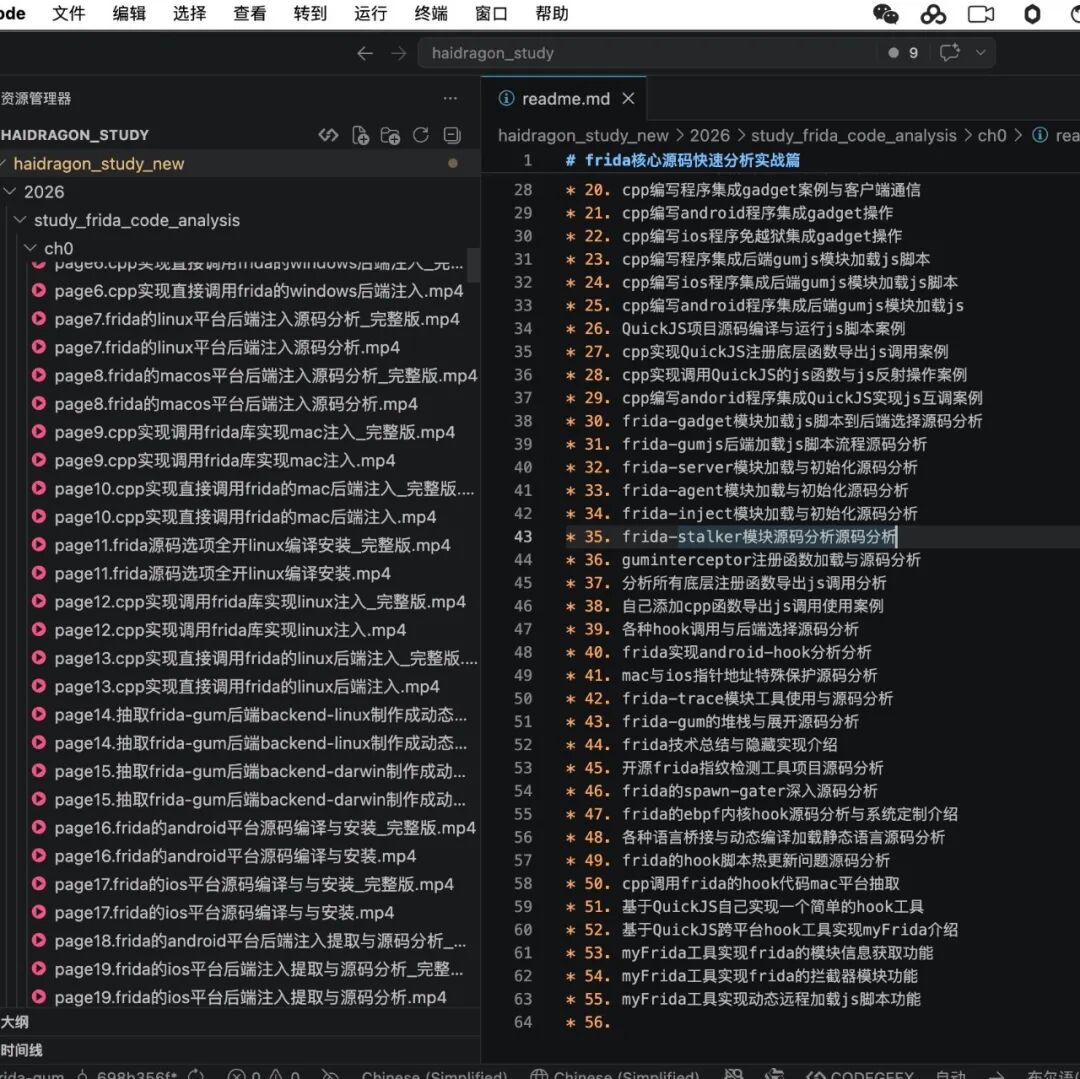Click the code brackets icon in HAIDRAGON_STUDY header

coord(329,135)
